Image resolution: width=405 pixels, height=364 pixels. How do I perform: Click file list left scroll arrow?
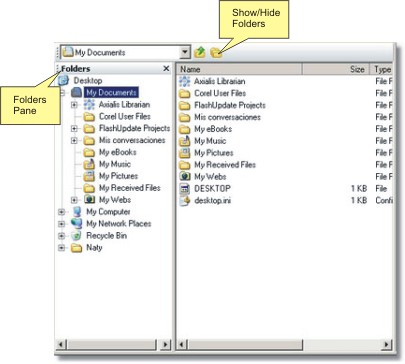pyautogui.click(x=182, y=344)
